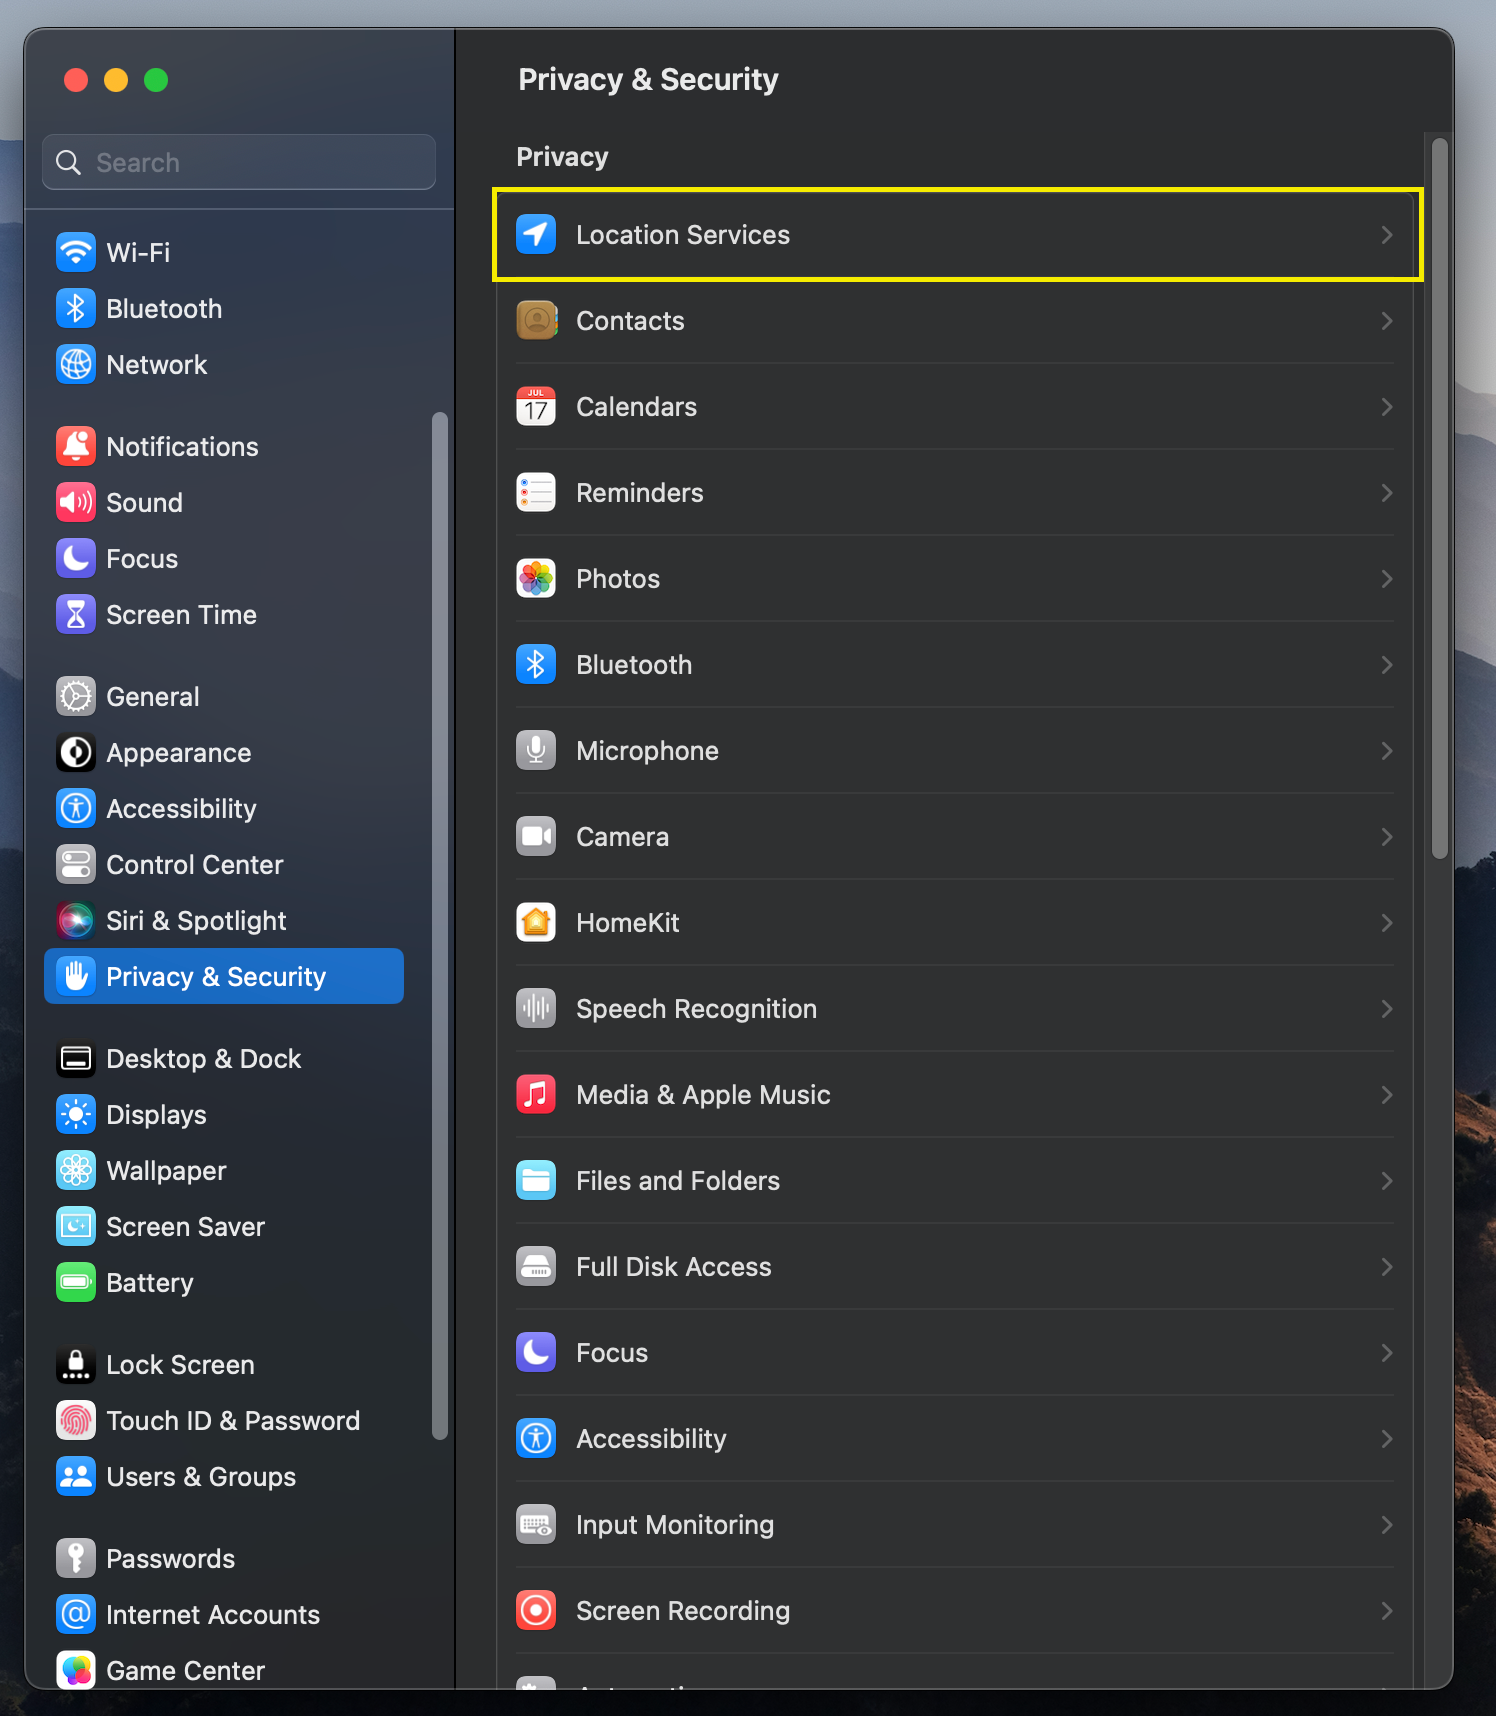Select Accessibility in the sidebar

click(x=224, y=808)
